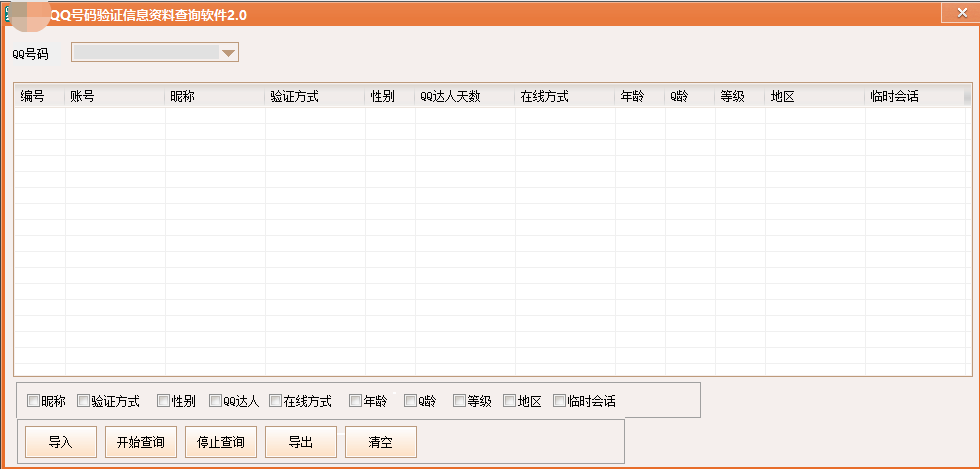
Task: Open the QQ号码 dropdown arrow
Action: click(229, 53)
